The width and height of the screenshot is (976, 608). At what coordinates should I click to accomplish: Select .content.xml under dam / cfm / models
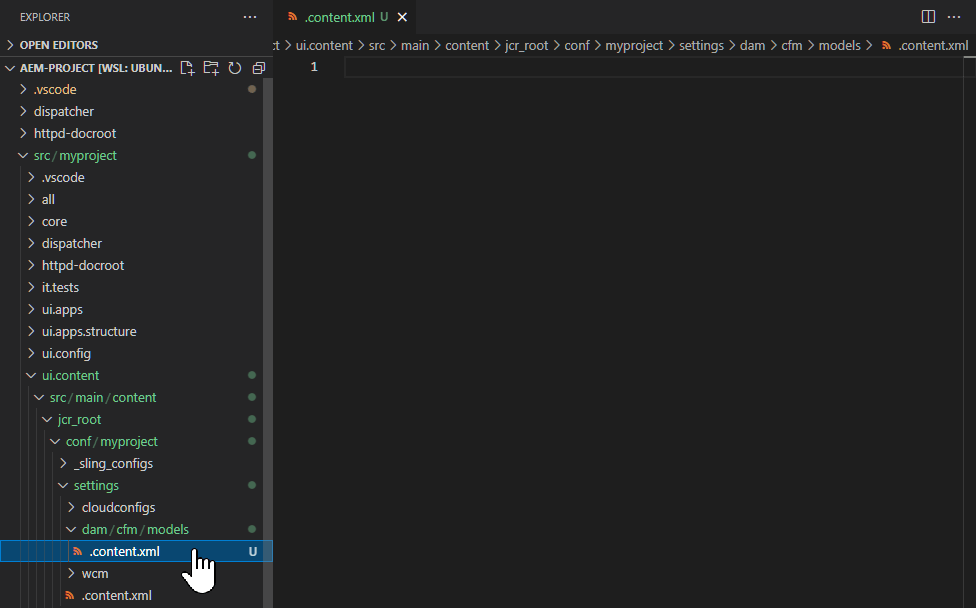click(x=136, y=551)
